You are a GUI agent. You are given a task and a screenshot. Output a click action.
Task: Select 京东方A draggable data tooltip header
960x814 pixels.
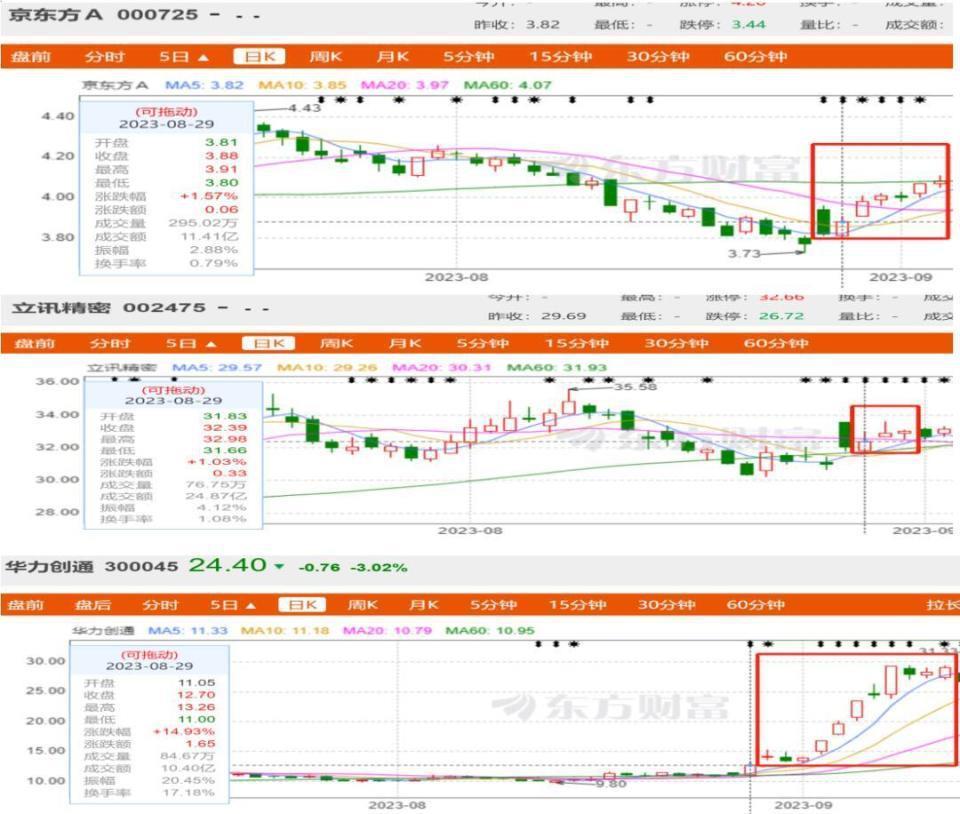pyautogui.click(x=167, y=118)
